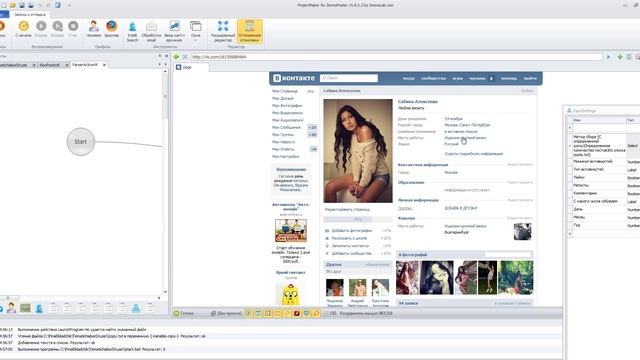Click the stop-loading X beside address bar
This screenshot has width=640, height=360.
pos(185,57)
